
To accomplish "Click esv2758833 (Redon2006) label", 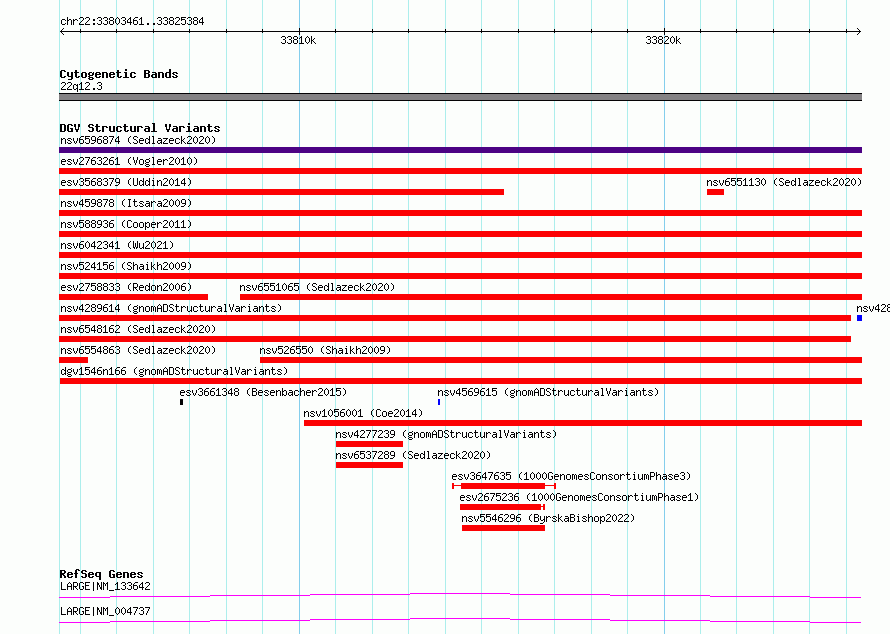I will point(126,287).
